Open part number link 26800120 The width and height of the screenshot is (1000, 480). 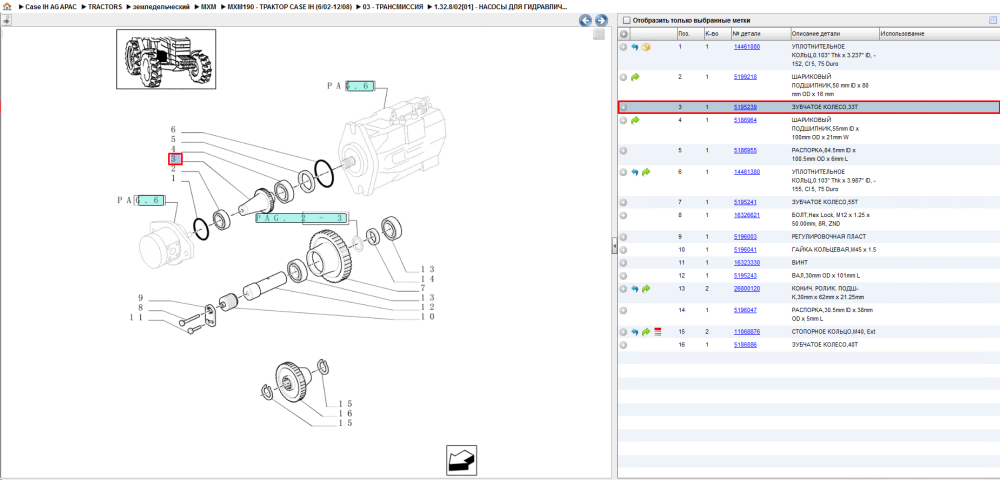click(747, 289)
